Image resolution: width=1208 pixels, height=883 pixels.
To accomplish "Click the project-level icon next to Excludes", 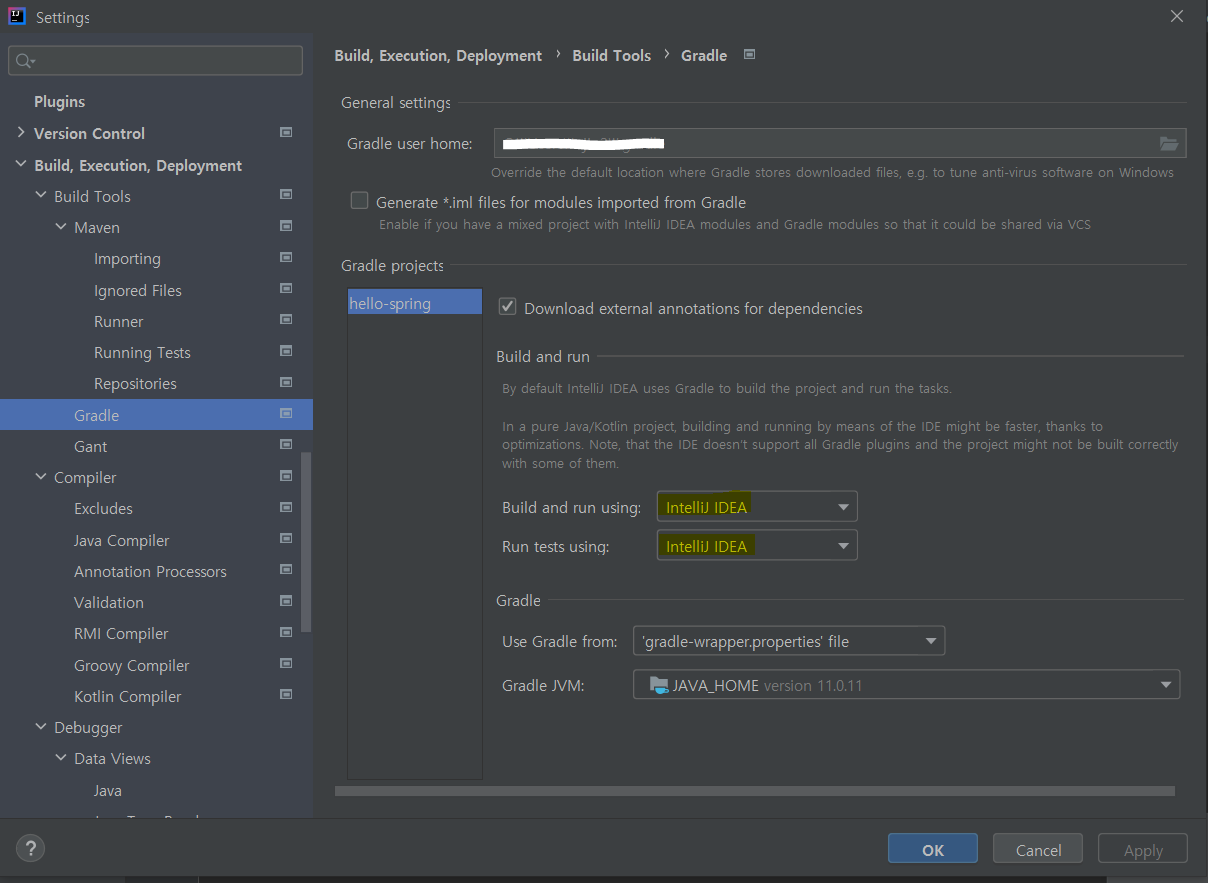I will pyautogui.click(x=286, y=507).
